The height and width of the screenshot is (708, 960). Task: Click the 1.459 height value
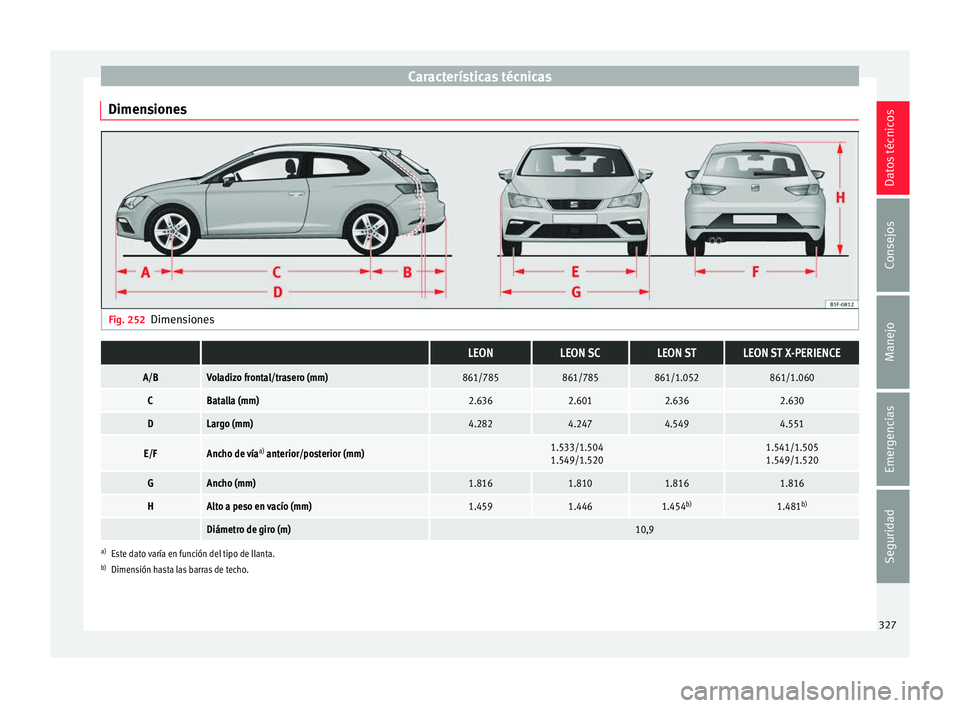click(480, 507)
